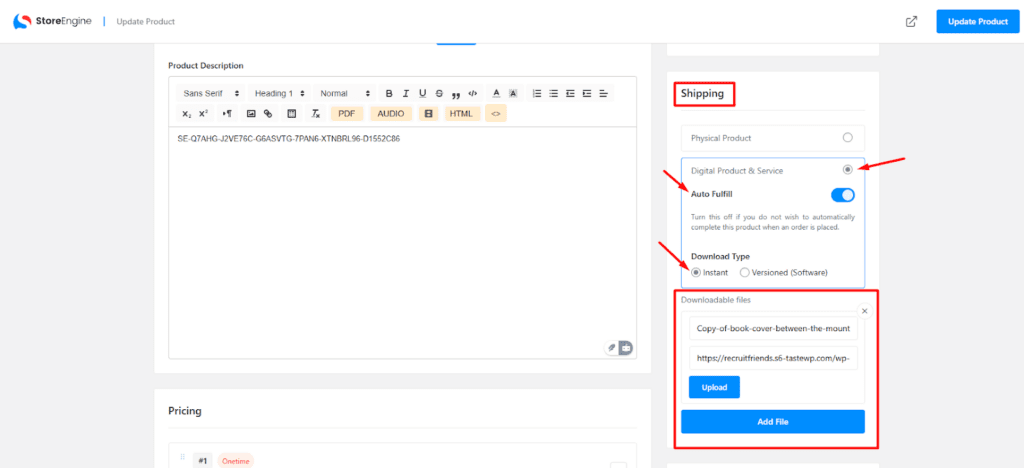Open the Sans Serif font dropdown
The image size is (1024, 468).
tap(211, 93)
